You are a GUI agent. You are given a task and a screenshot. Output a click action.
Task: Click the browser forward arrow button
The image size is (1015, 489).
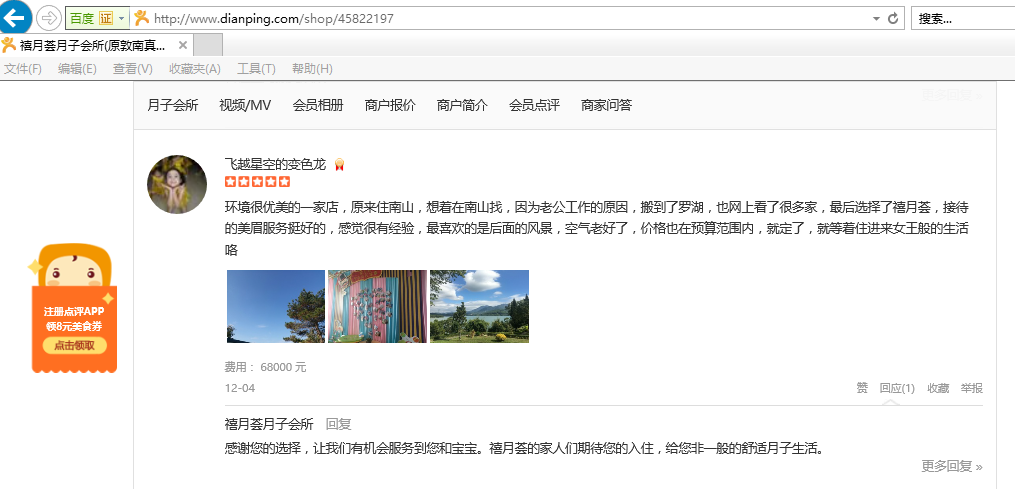point(47,18)
